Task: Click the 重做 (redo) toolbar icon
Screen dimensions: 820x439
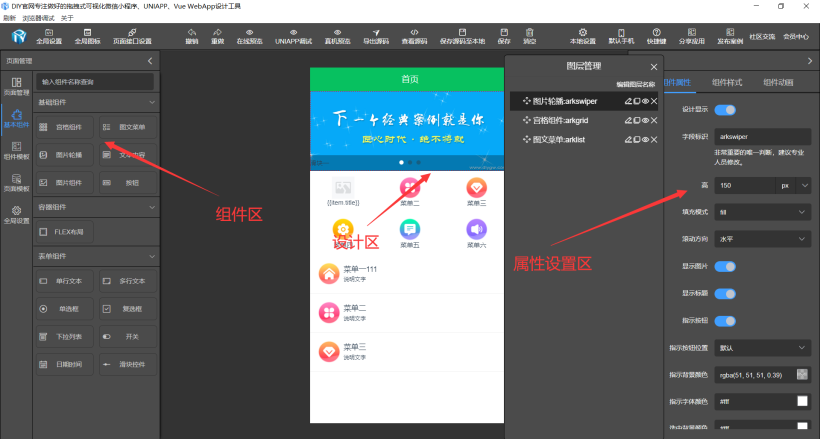Action: pos(217,36)
